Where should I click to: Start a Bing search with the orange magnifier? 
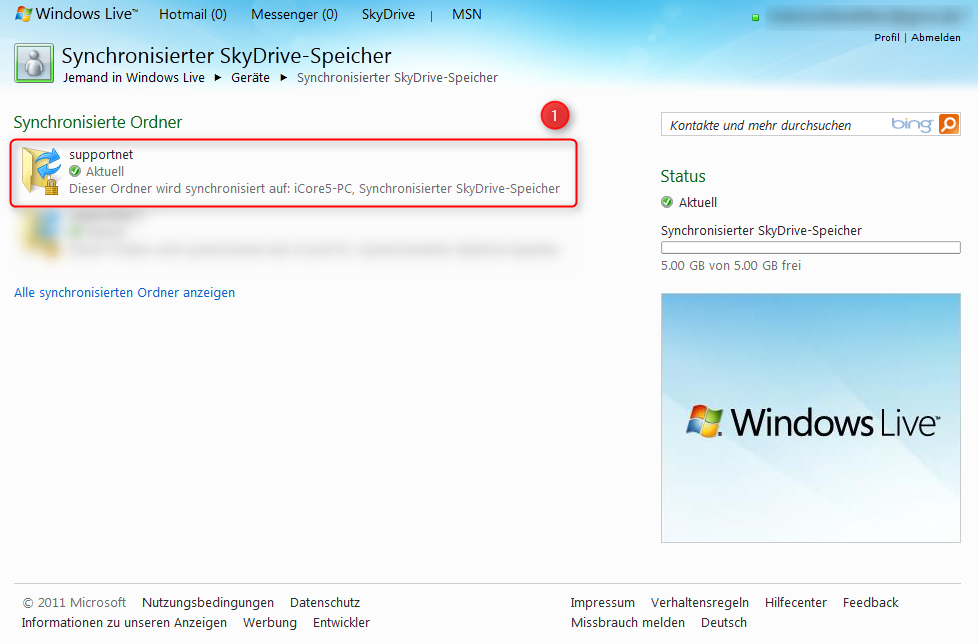click(946, 124)
